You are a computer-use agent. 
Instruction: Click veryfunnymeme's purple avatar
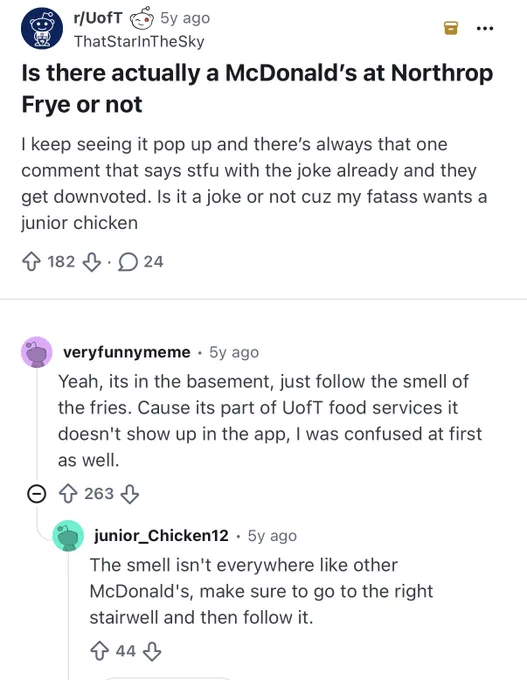pos(37,352)
